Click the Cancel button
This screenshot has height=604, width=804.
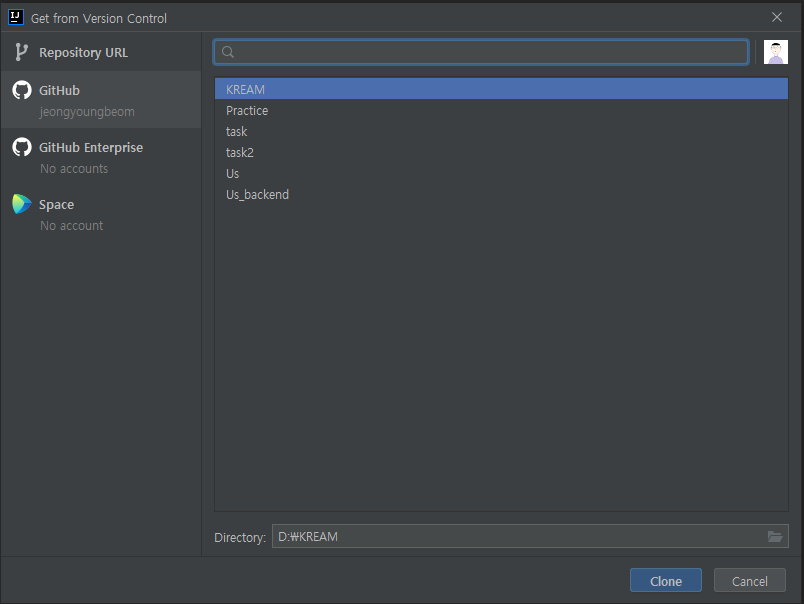[749, 580]
